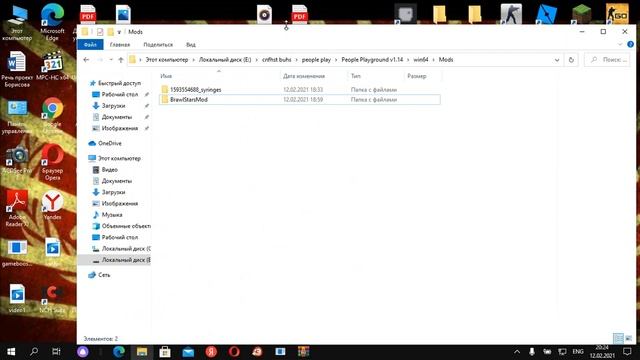Open WinRAR icon on taskbar

[x=303, y=351]
